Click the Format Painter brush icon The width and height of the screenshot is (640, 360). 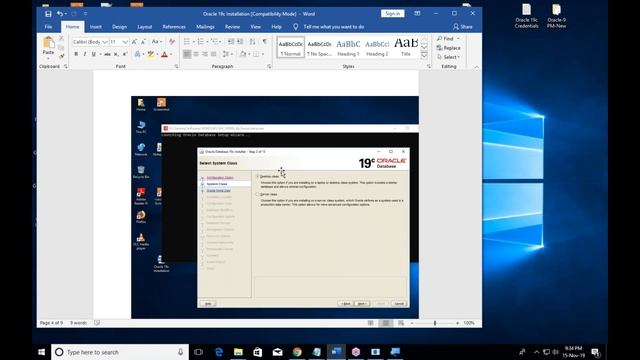click(x=61, y=56)
